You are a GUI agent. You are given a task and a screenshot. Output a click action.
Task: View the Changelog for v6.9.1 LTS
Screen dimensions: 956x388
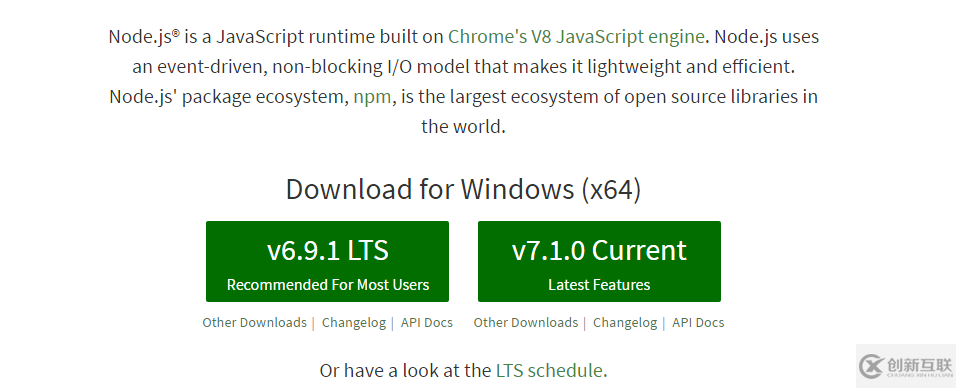[354, 323]
